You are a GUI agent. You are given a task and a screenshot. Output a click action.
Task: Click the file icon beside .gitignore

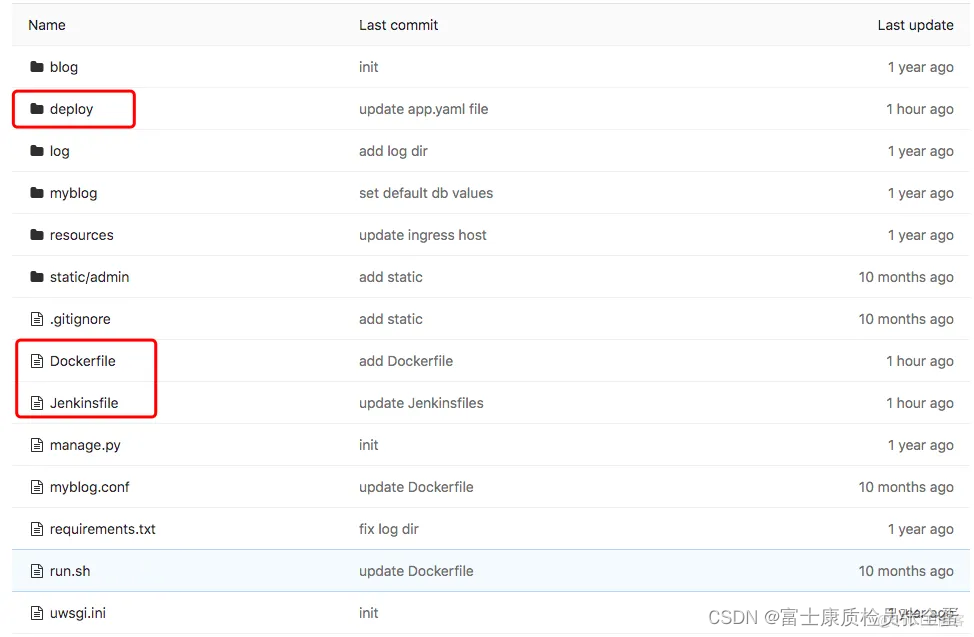pyautogui.click(x=37, y=319)
